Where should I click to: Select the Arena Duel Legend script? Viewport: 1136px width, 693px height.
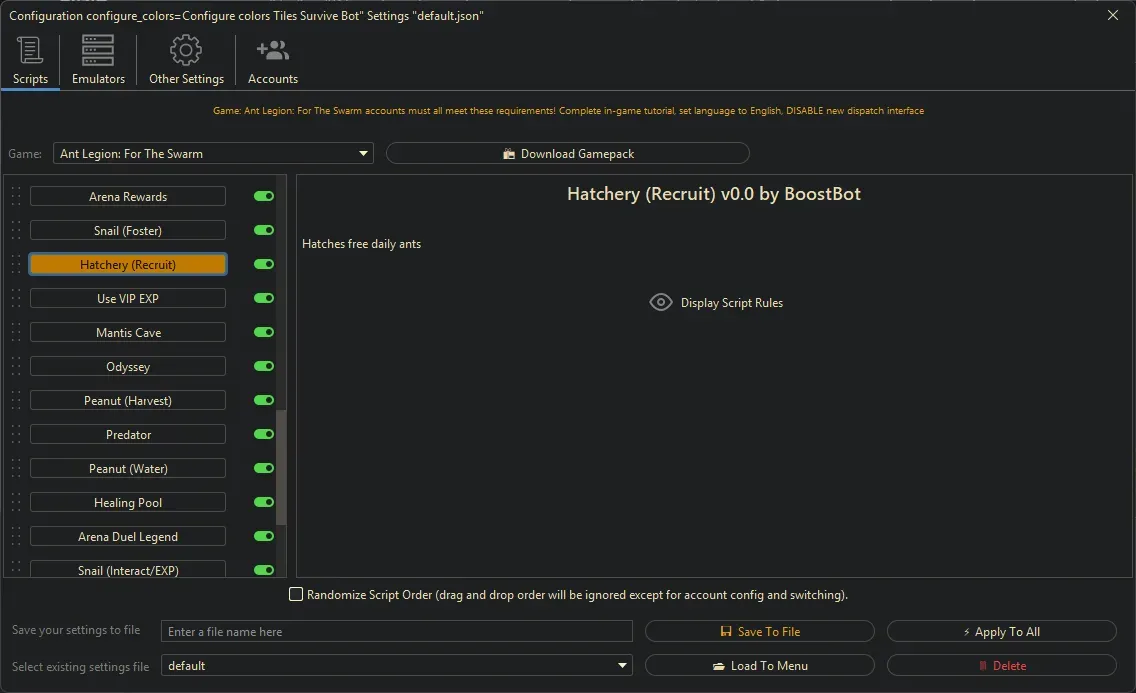(x=128, y=537)
